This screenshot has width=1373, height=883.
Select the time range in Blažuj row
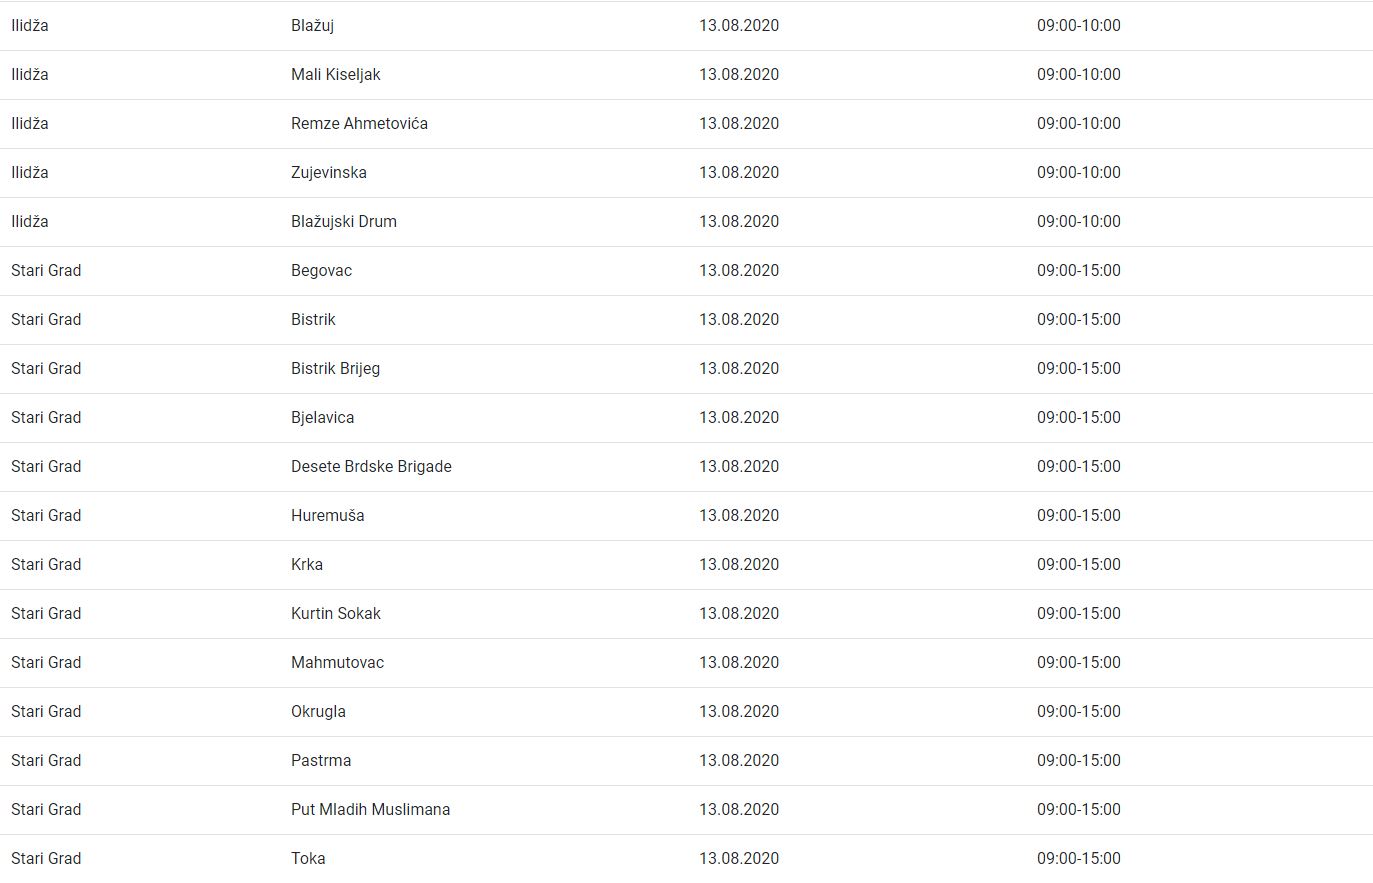tap(1078, 26)
